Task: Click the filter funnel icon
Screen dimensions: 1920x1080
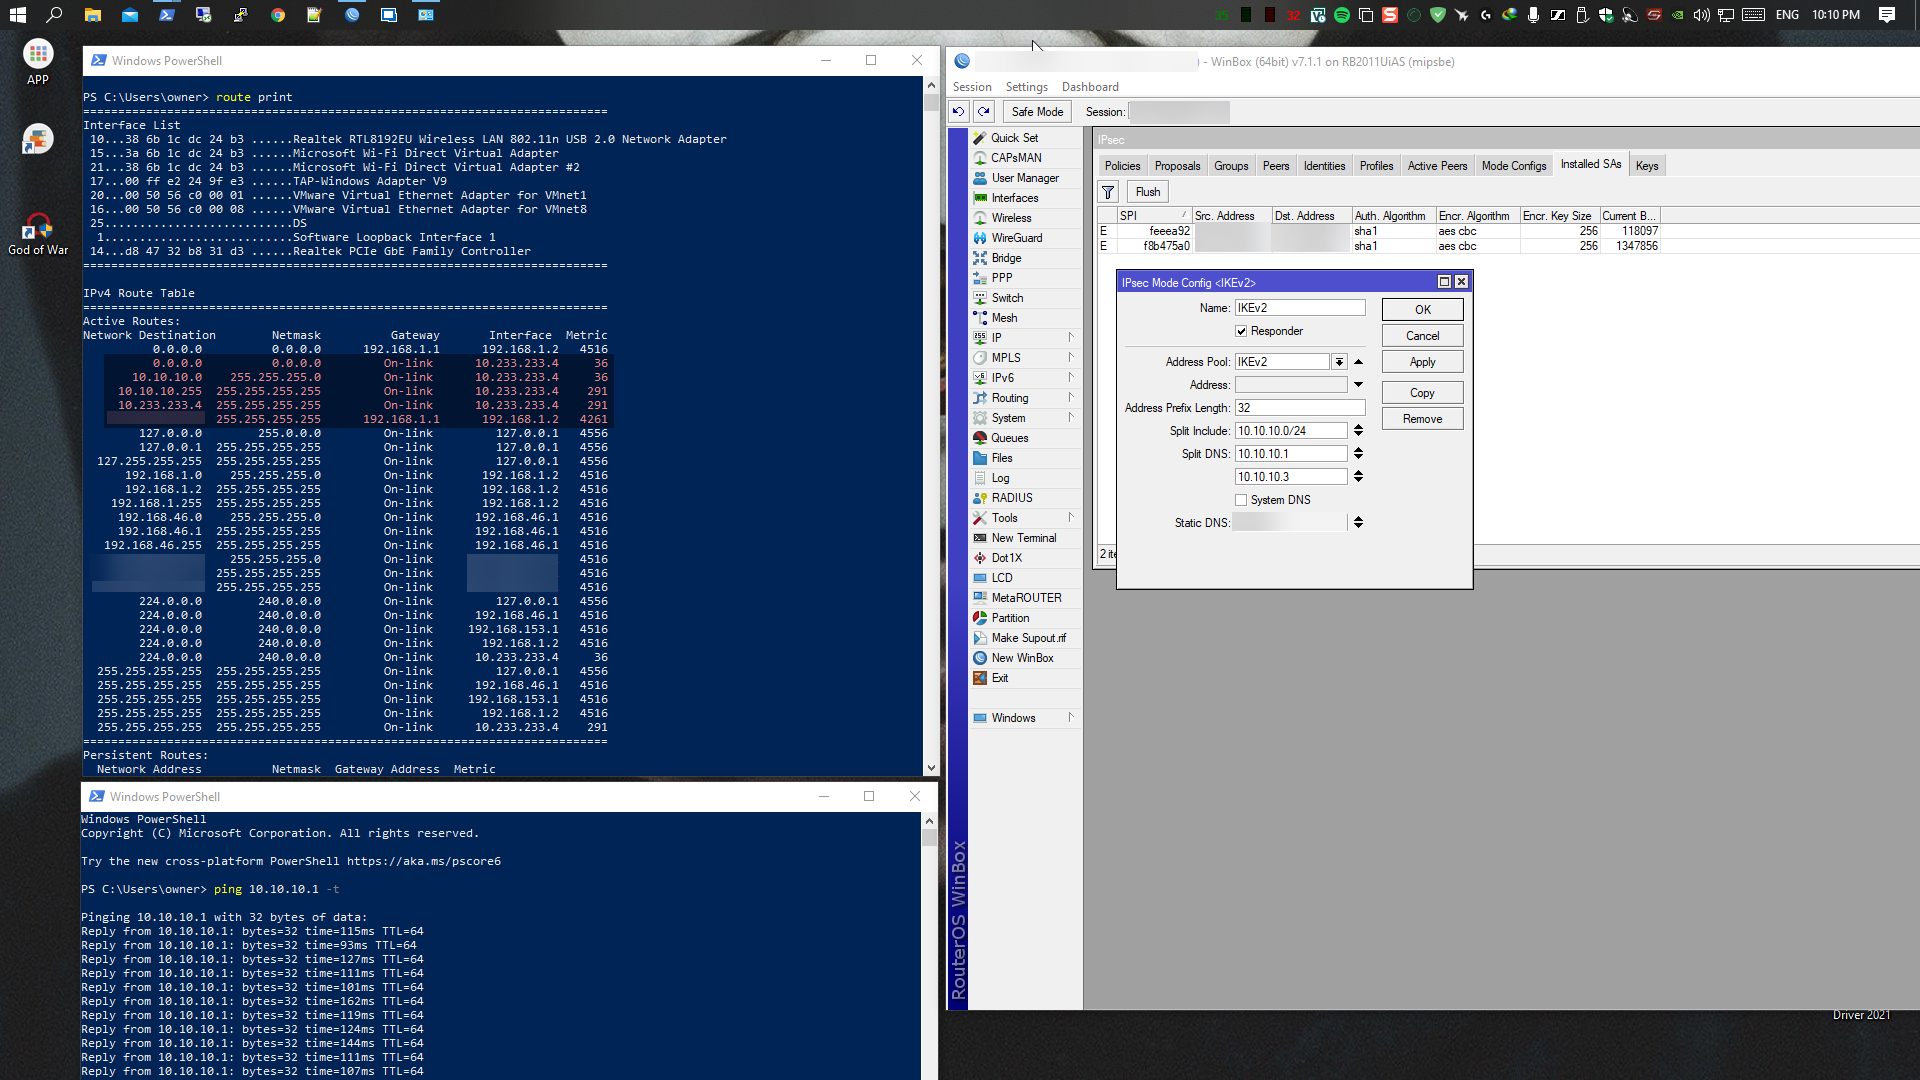Action: click(x=1108, y=192)
